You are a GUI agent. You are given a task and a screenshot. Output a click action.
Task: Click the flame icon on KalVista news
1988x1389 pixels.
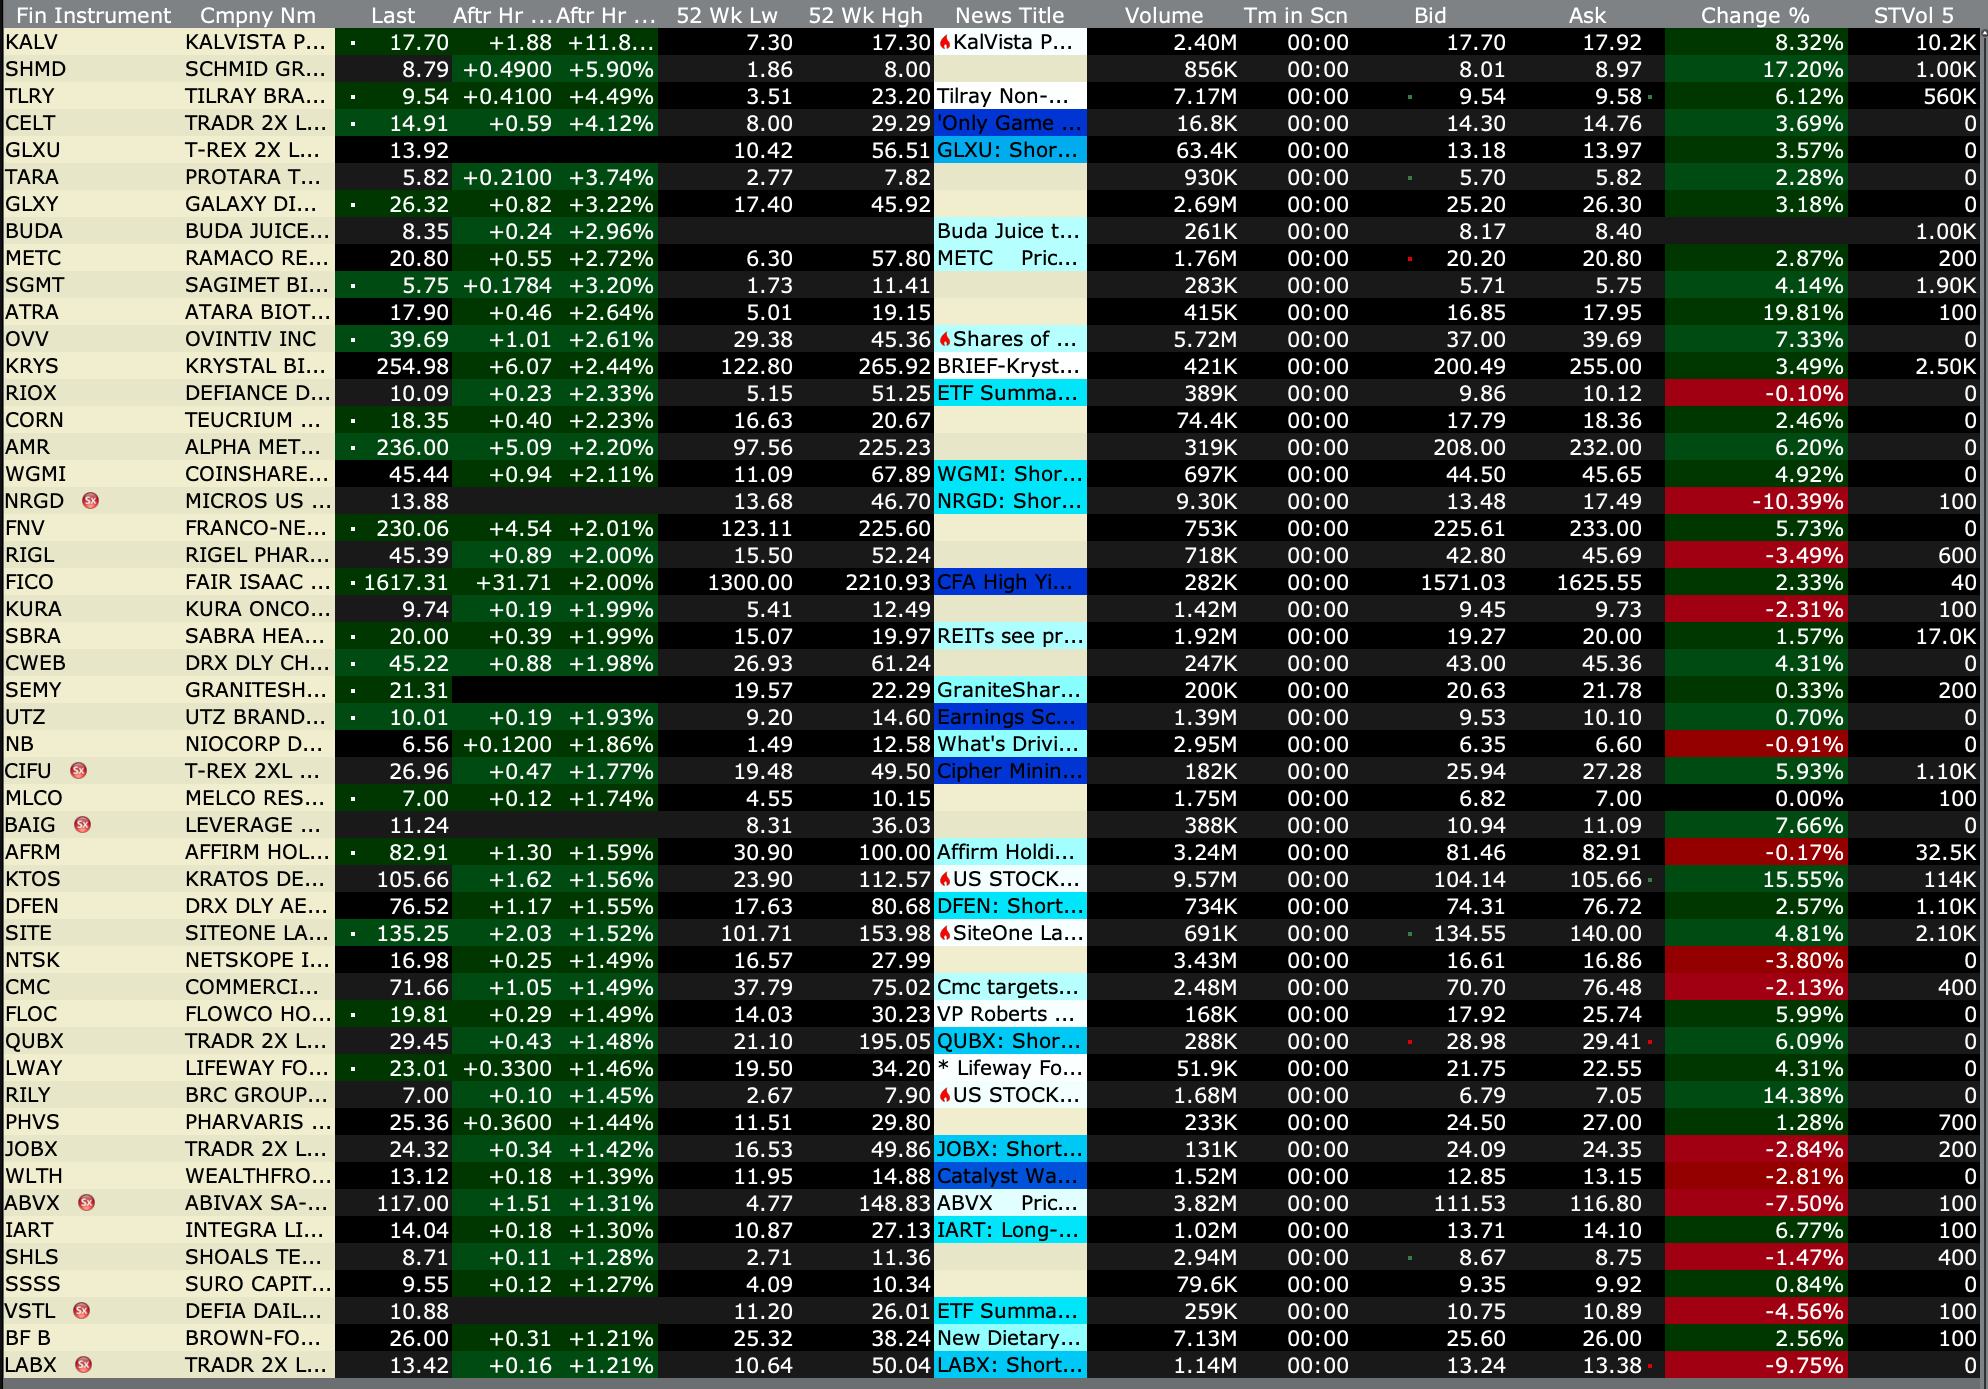tap(944, 42)
